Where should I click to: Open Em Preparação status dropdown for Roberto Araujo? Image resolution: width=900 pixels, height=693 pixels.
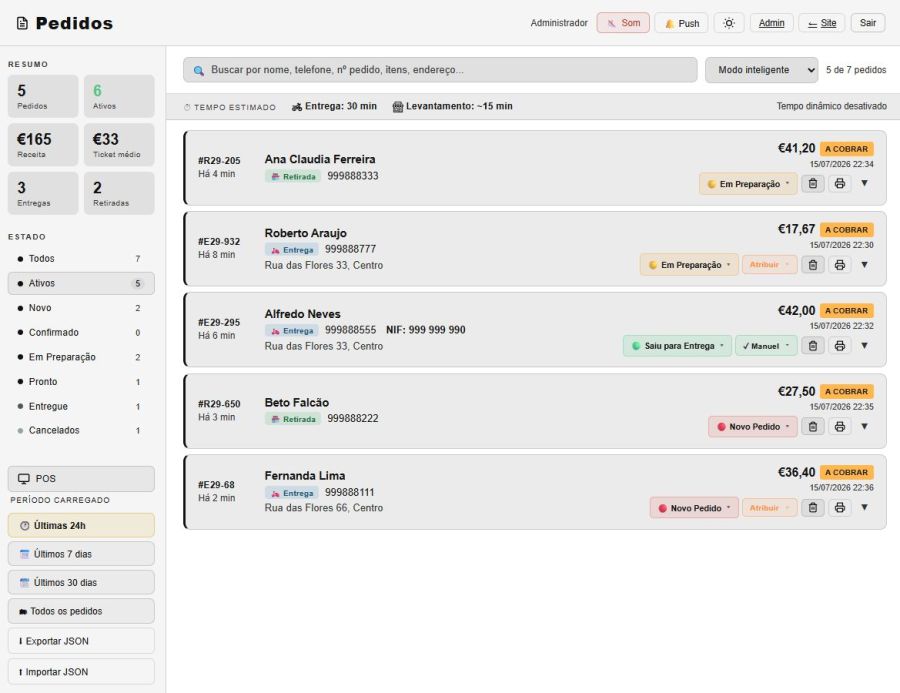689,265
